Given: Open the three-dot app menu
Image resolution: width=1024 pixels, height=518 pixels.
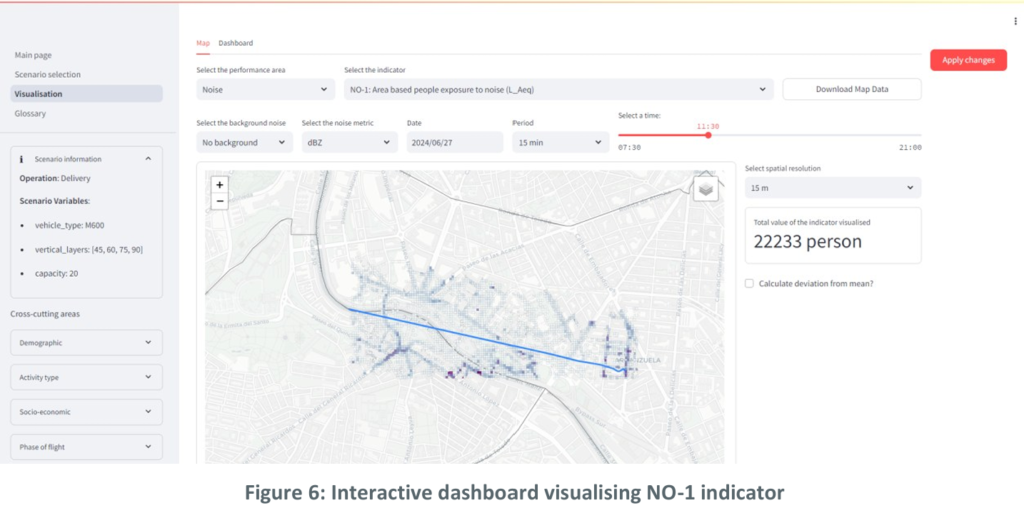Looking at the screenshot, I should tap(1016, 21).
